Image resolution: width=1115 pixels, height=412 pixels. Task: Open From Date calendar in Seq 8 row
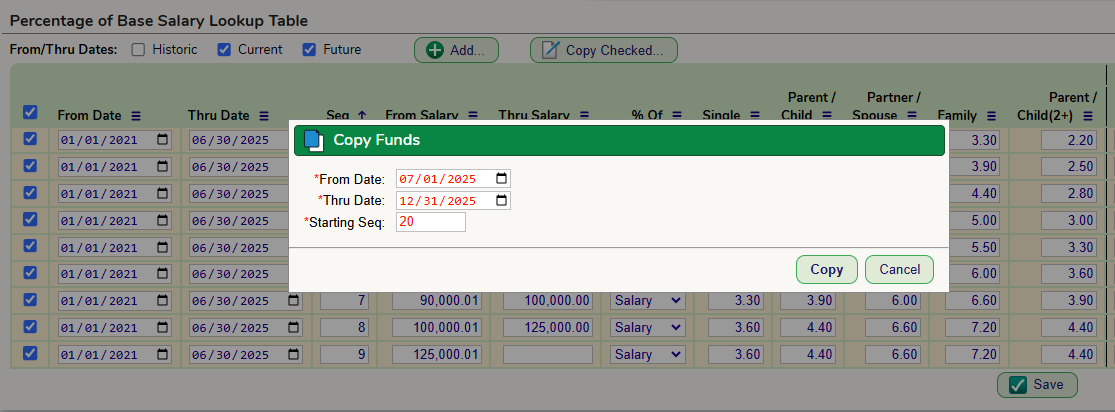tap(163, 328)
